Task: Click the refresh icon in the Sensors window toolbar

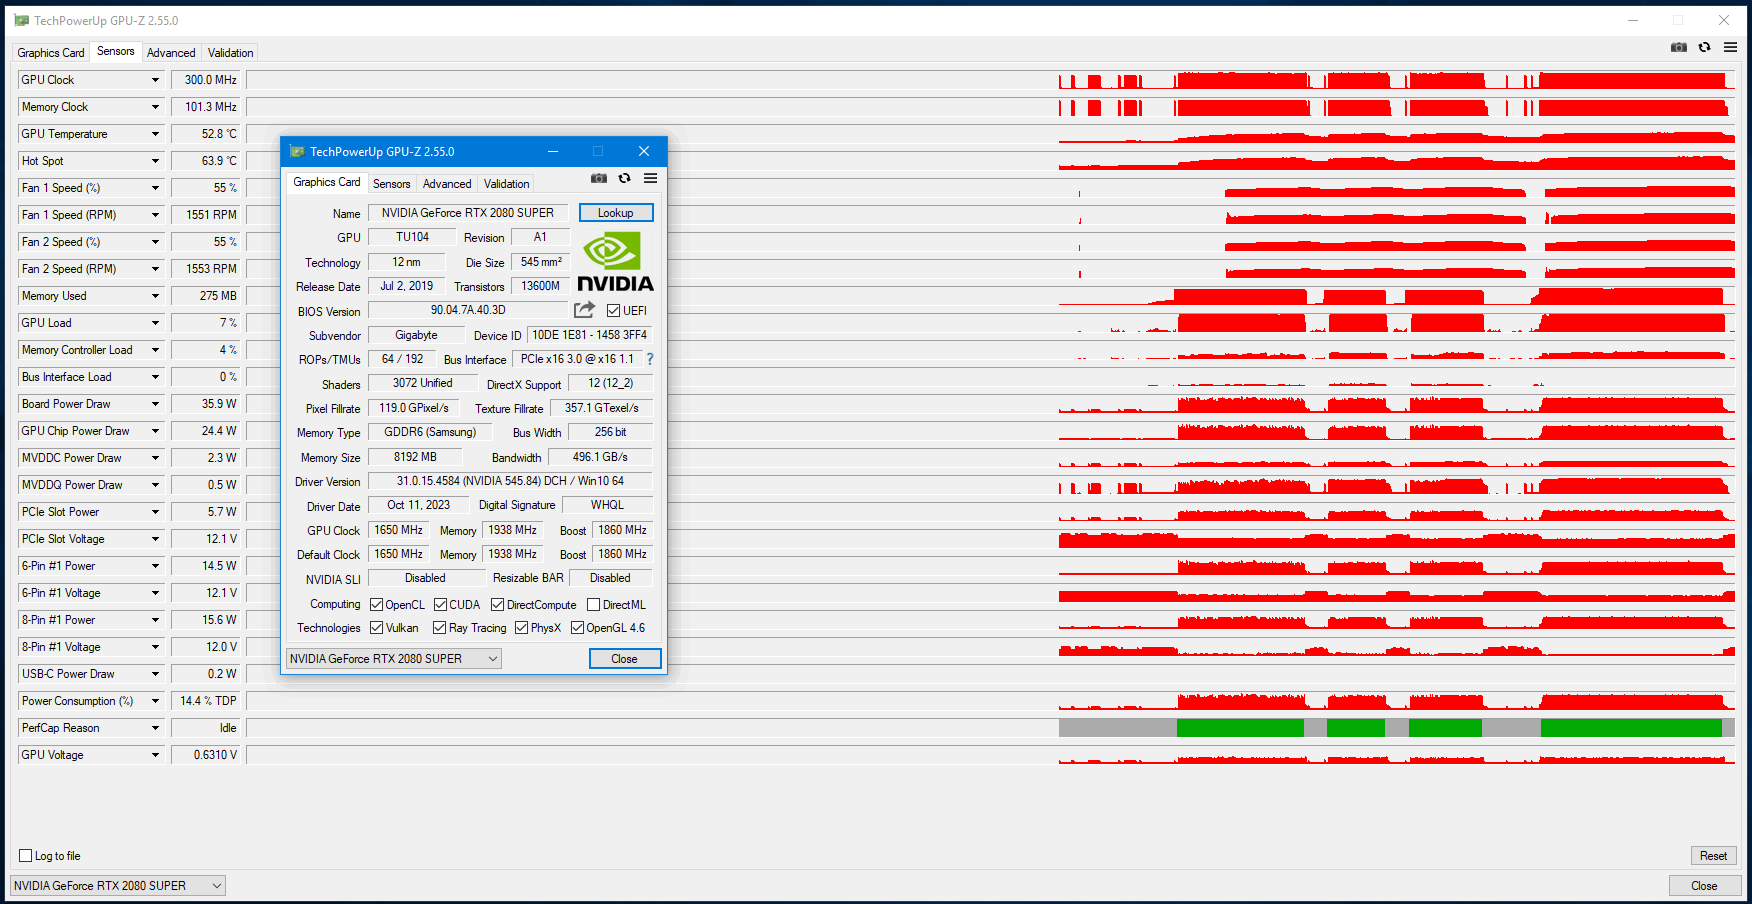Action: coord(1705,47)
